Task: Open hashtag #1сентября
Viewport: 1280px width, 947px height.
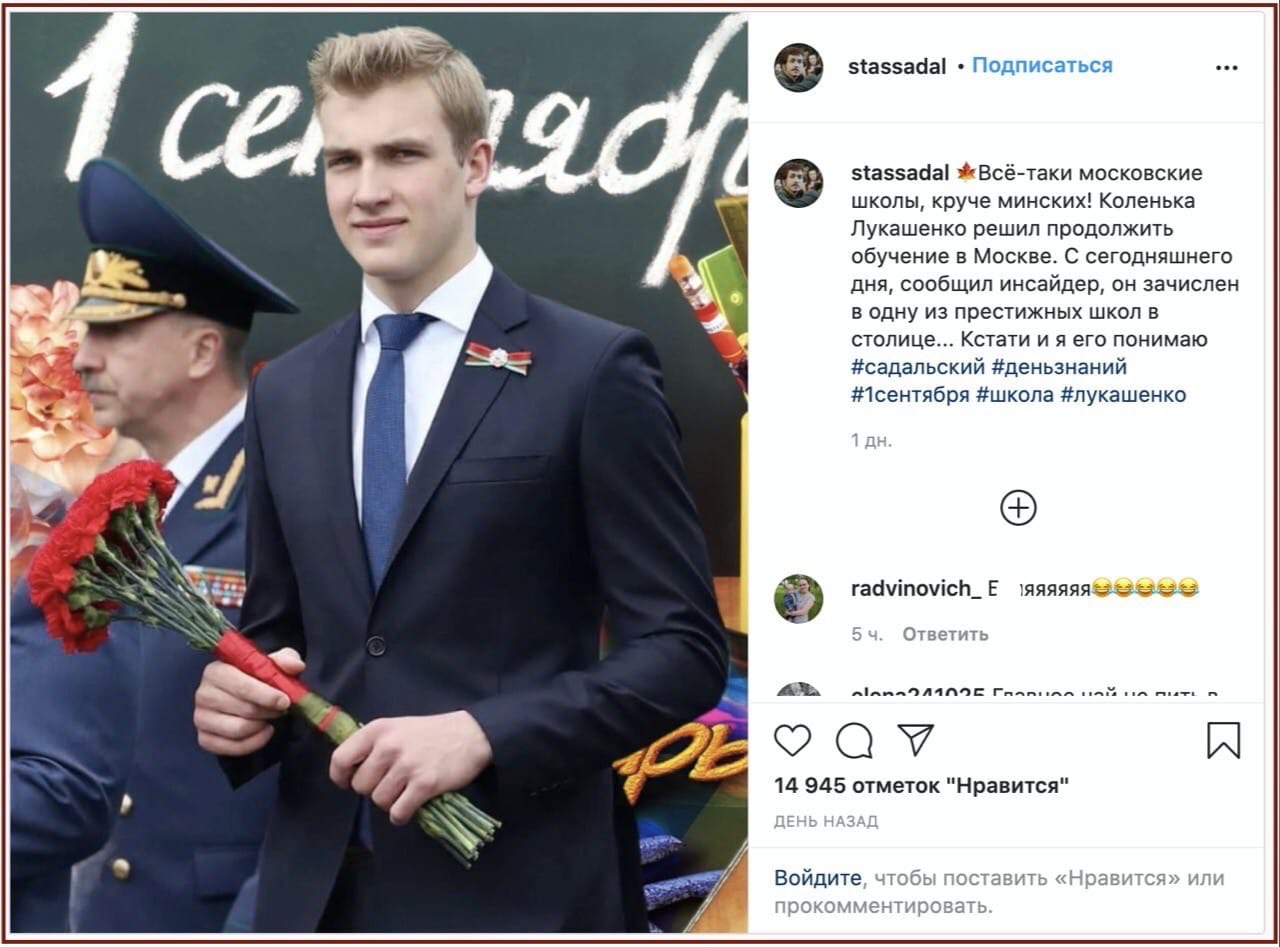Action: click(x=910, y=394)
